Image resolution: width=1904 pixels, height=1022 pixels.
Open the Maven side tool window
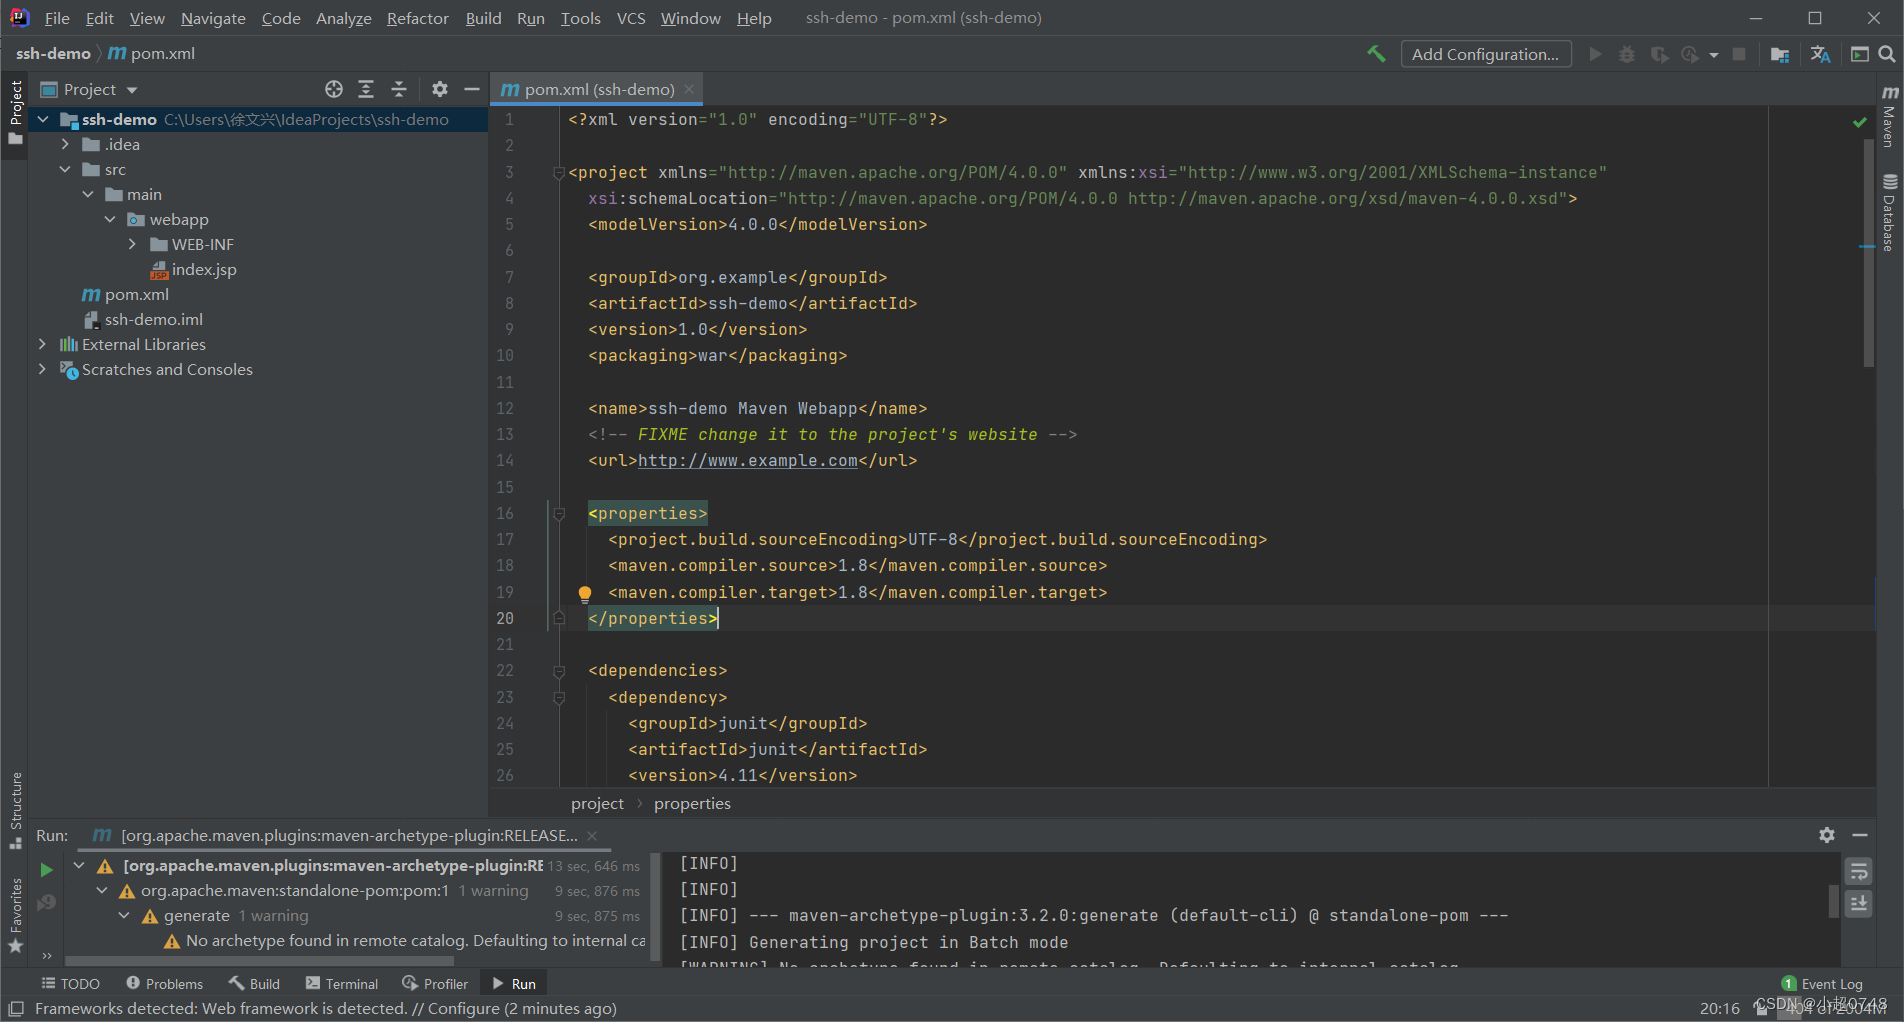point(1889,116)
